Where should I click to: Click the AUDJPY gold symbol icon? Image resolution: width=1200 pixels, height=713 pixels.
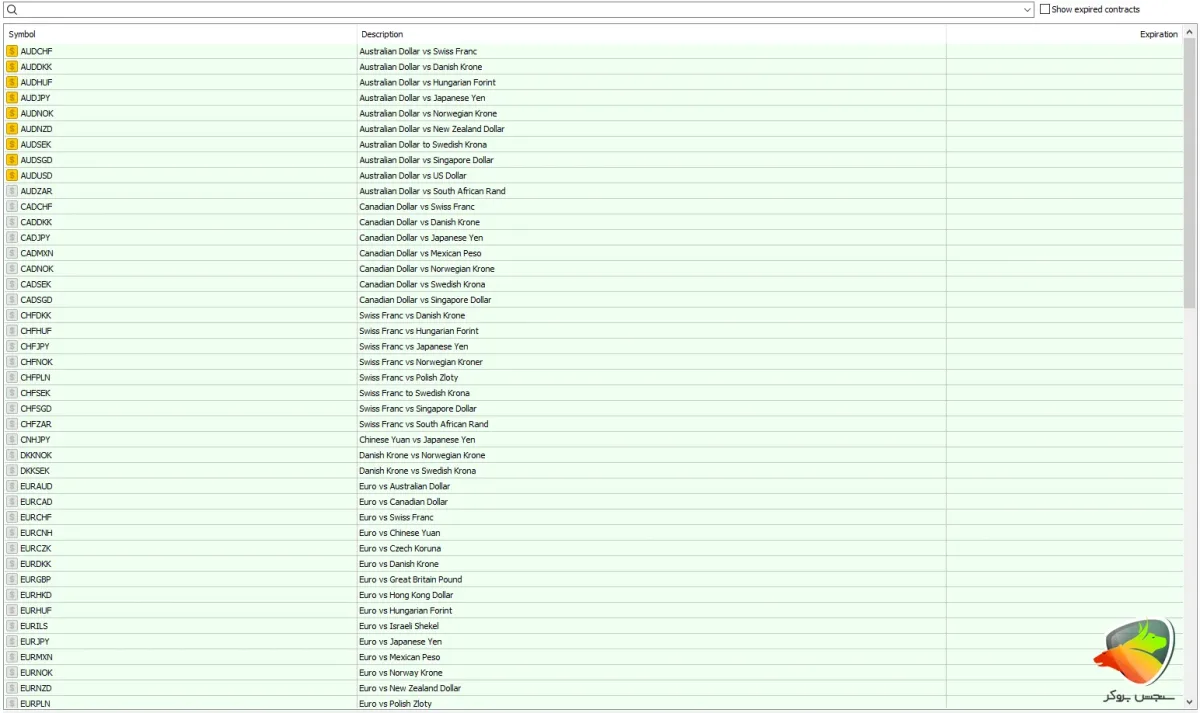tap(12, 98)
